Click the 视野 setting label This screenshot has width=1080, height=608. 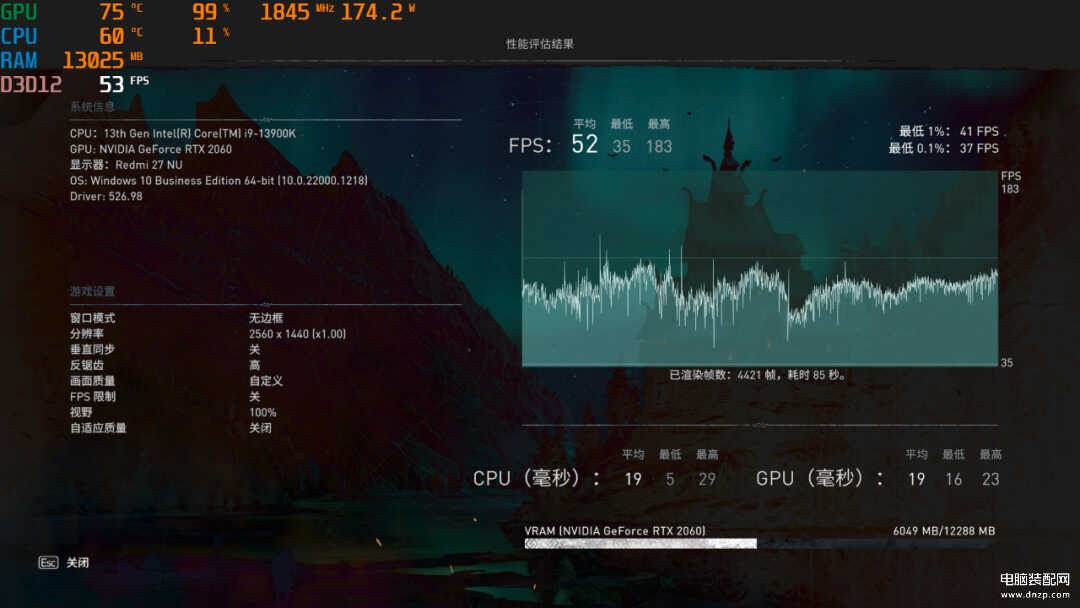pos(81,412)
